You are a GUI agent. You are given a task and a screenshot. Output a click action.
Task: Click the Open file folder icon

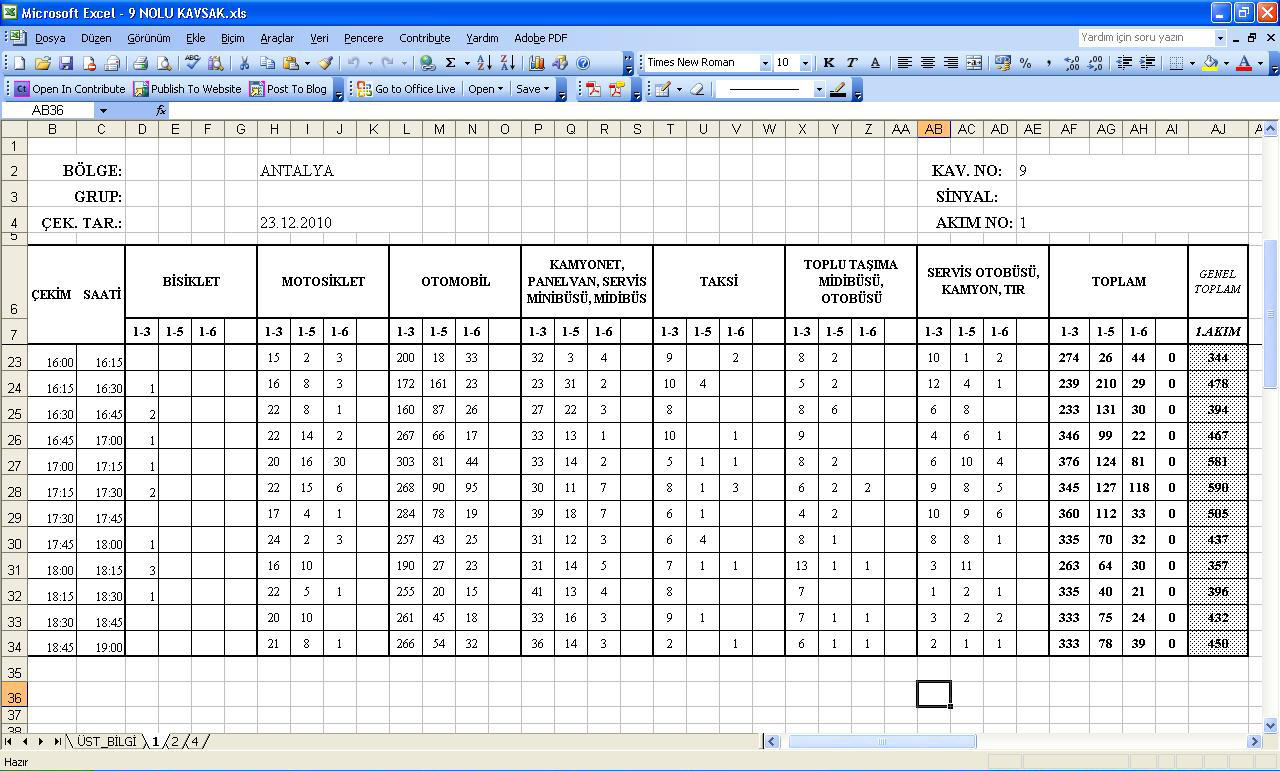[x=43, y=63]
